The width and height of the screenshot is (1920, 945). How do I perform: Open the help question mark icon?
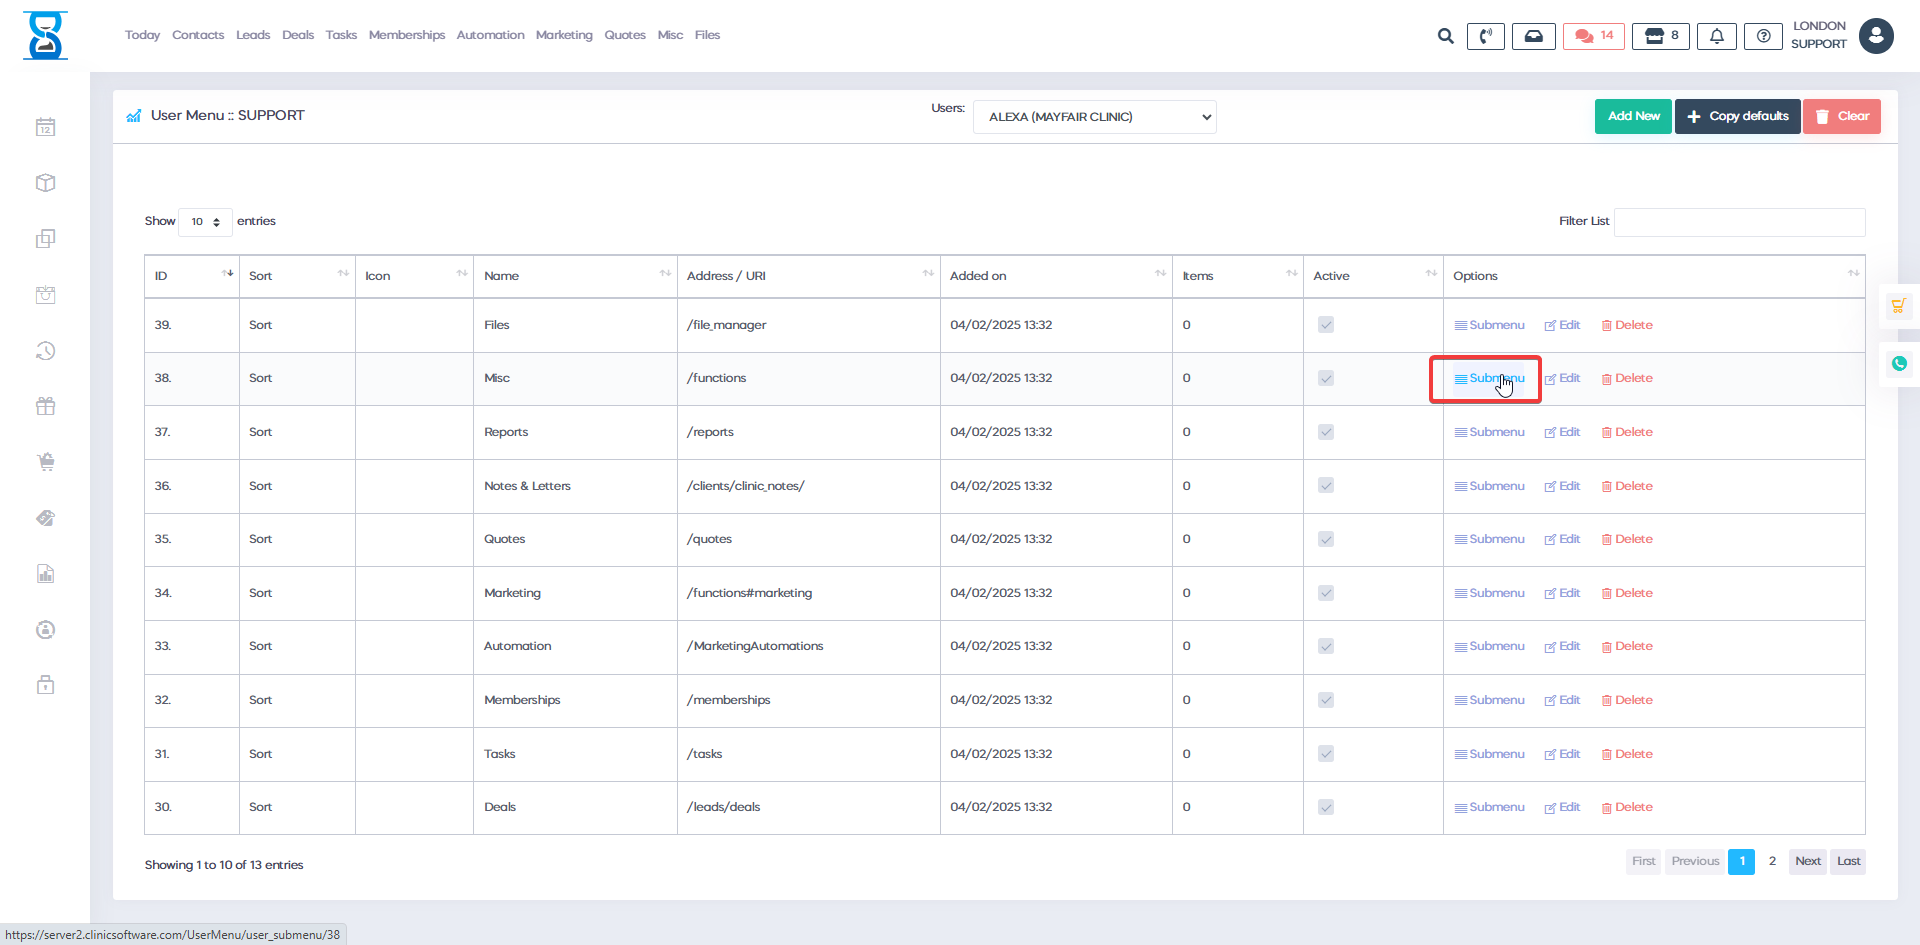1763,36
